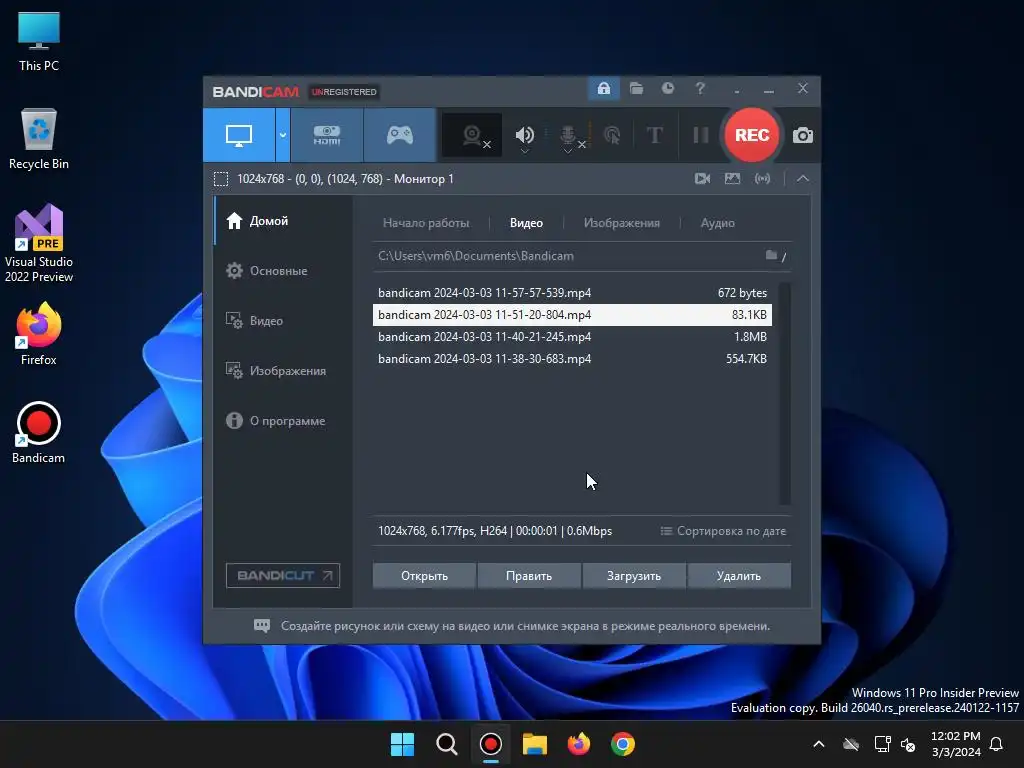1024x768 pixels.
Task: Open Chrome from taskbar
Action: click(622, 744)
